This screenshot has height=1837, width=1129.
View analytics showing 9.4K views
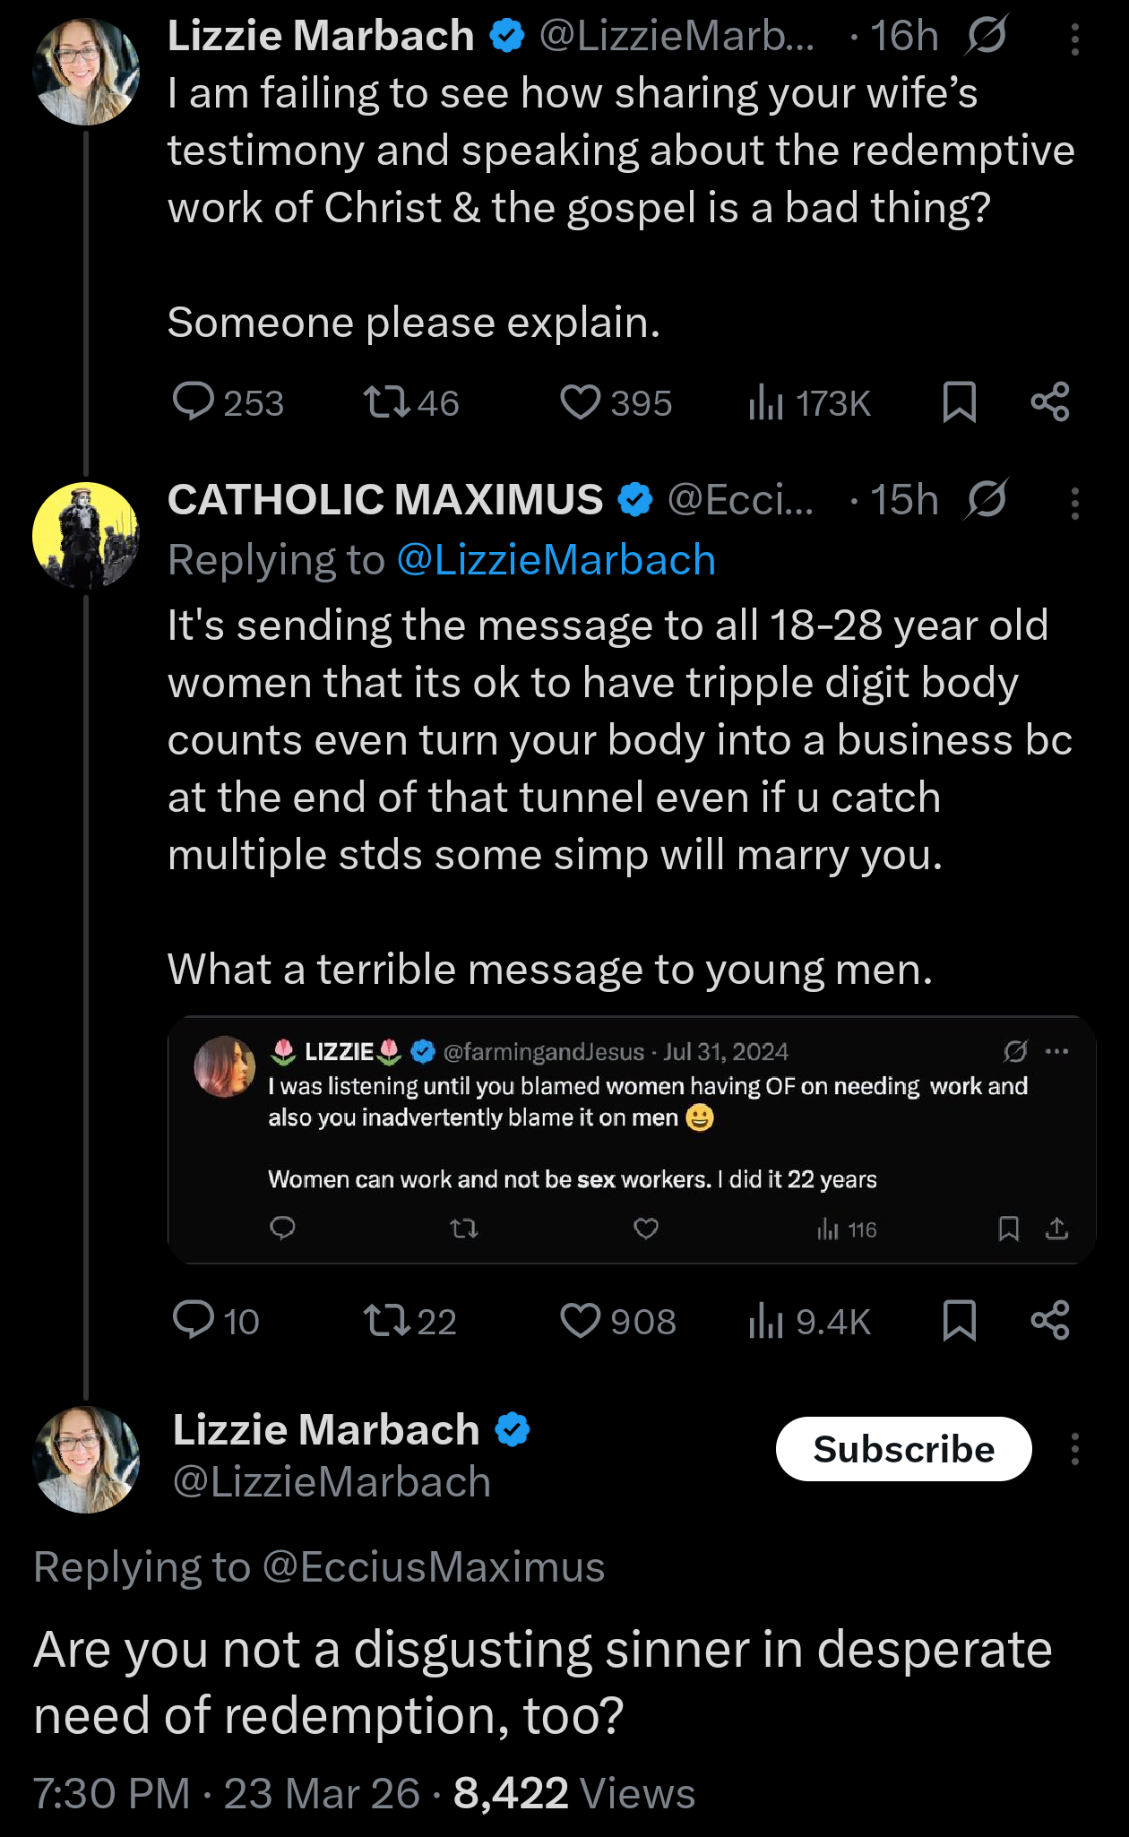pos(766,1320)
